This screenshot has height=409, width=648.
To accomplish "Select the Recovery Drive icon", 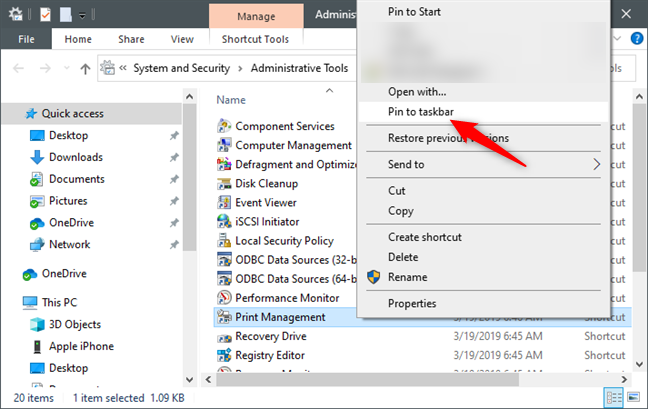I will coord(224,337).
